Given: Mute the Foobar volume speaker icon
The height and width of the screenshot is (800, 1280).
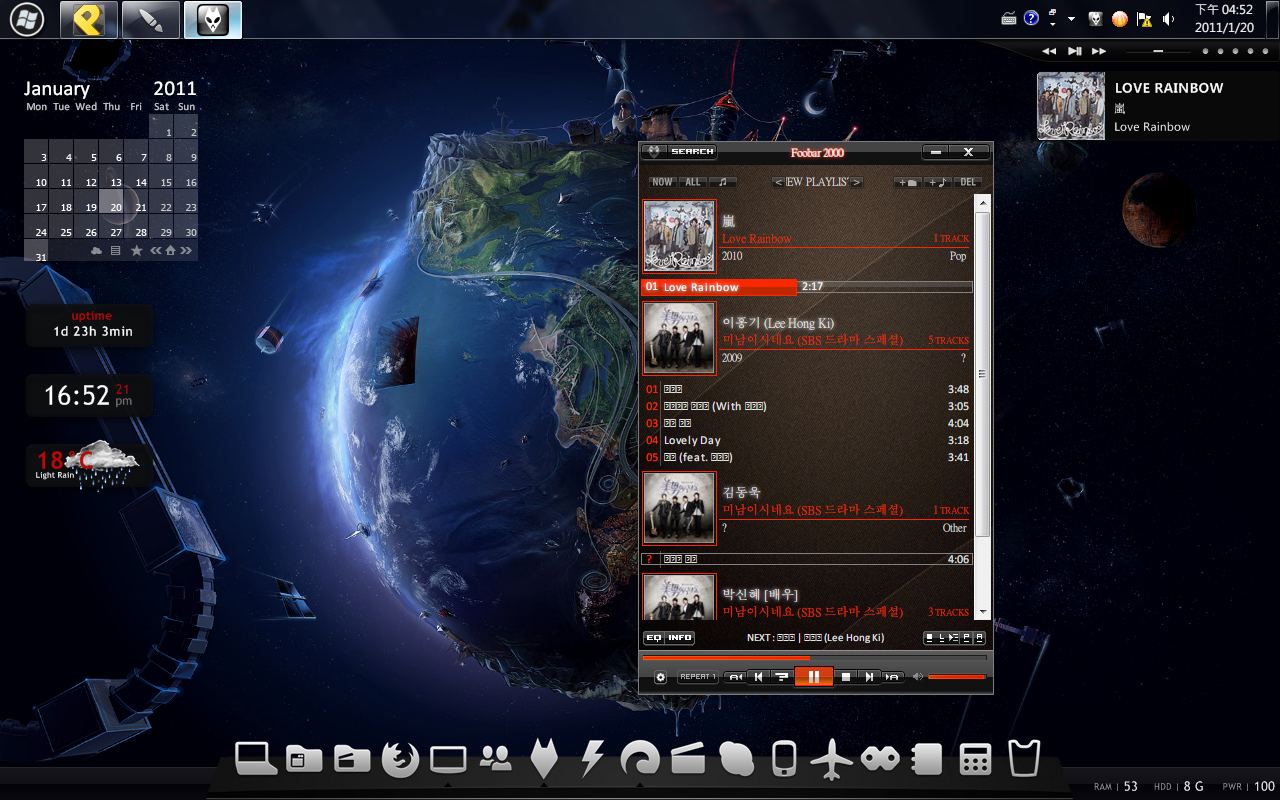Looking at the screenshot, I should (918, 677).
